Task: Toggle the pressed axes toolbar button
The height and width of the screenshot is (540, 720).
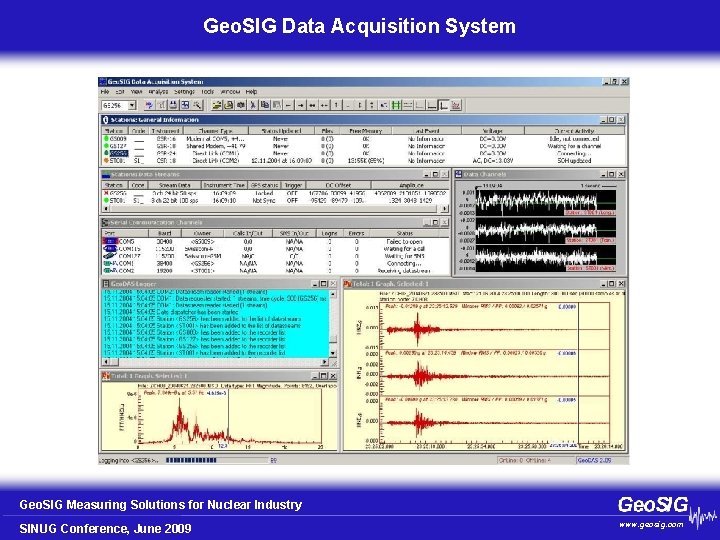Action: (x=444, y=105)
